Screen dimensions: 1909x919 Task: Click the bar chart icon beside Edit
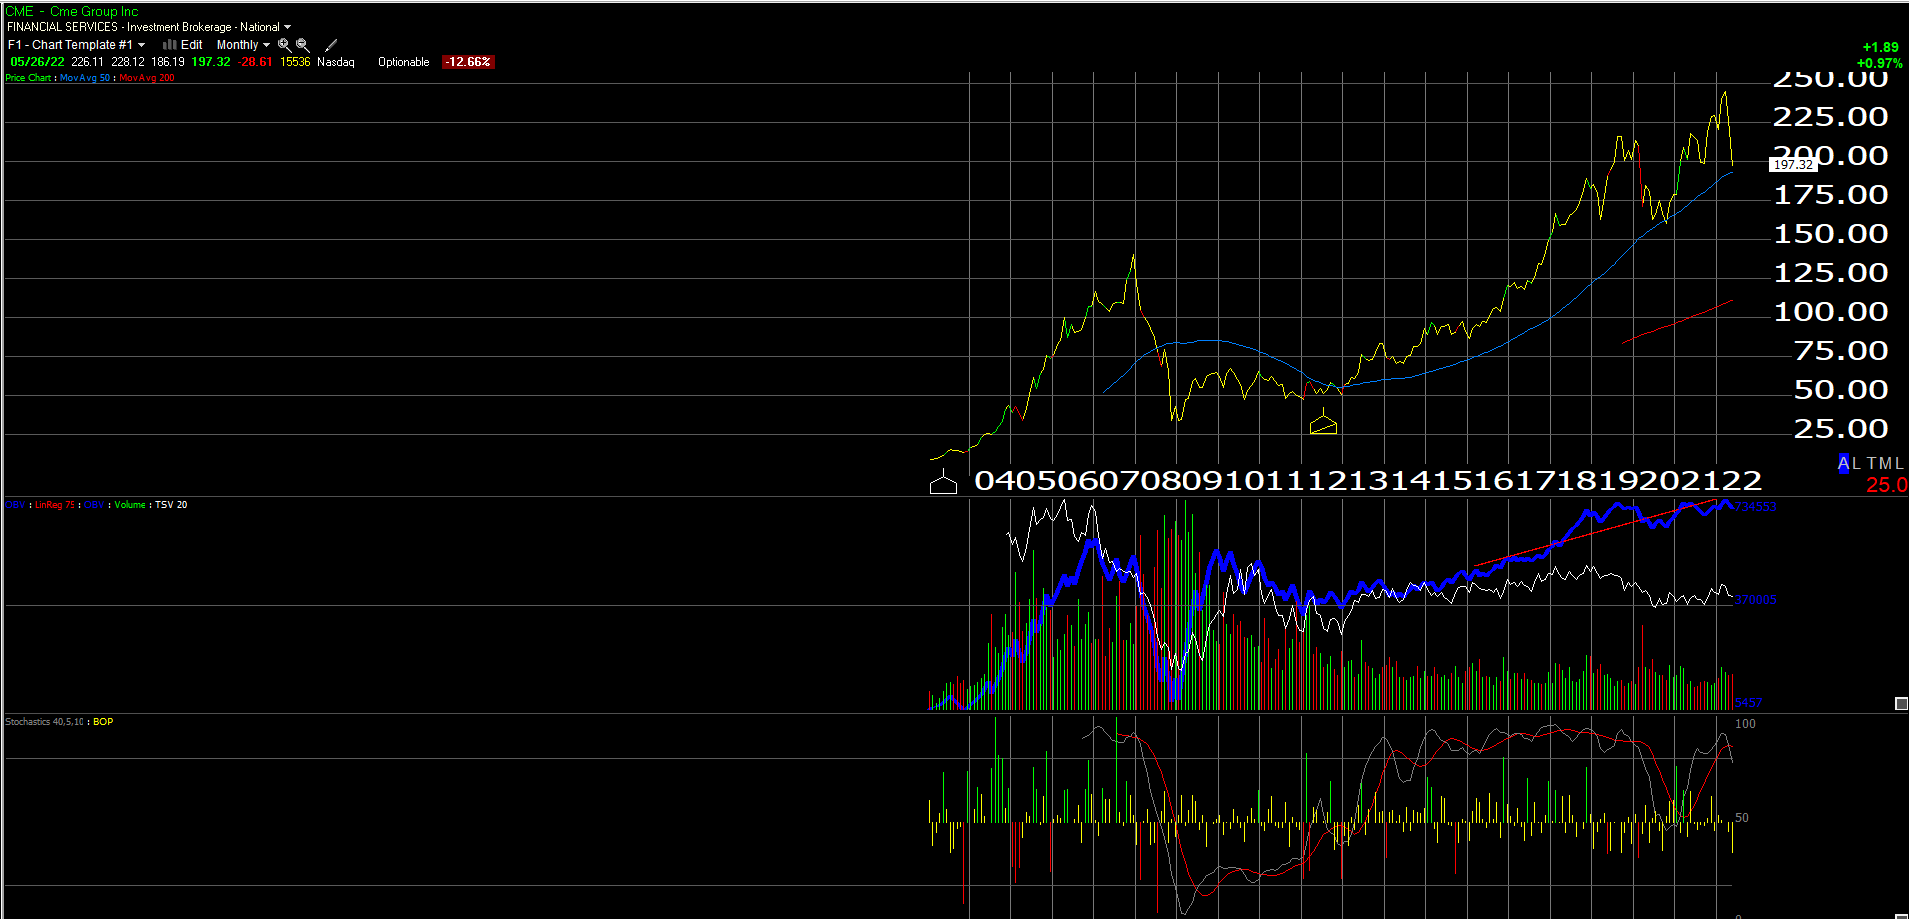pos(170,45)
